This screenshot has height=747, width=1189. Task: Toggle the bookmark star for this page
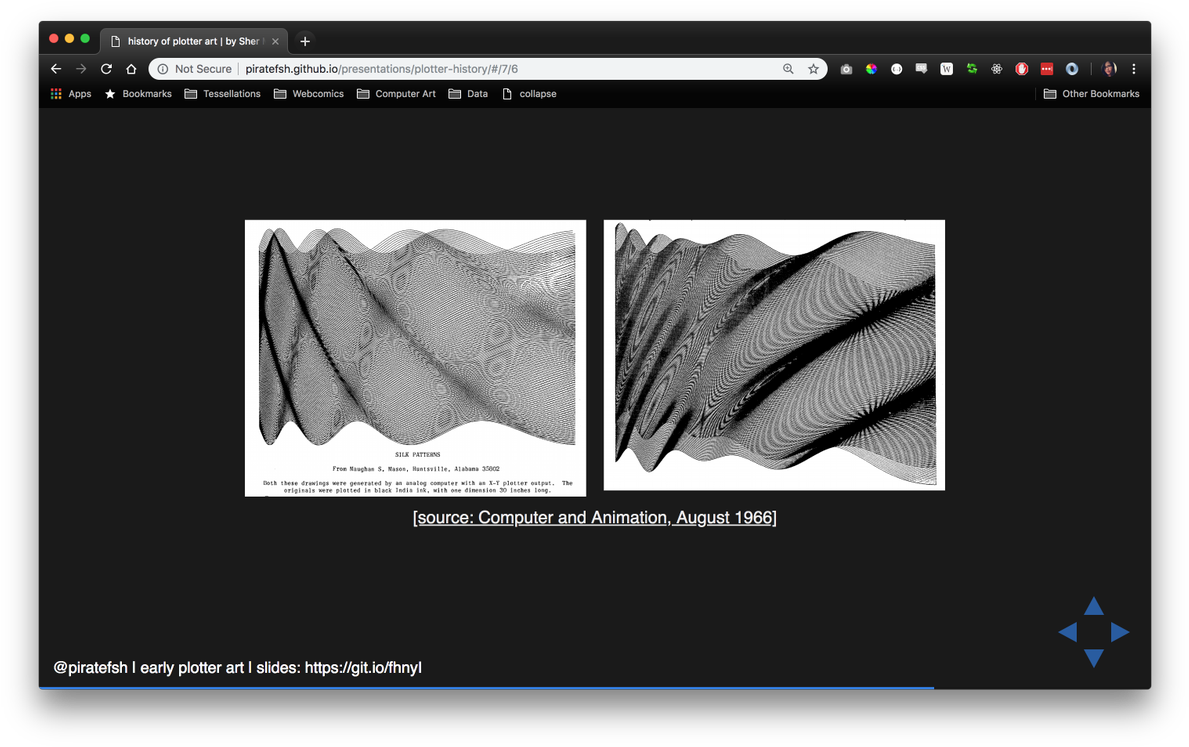point(812,69)
